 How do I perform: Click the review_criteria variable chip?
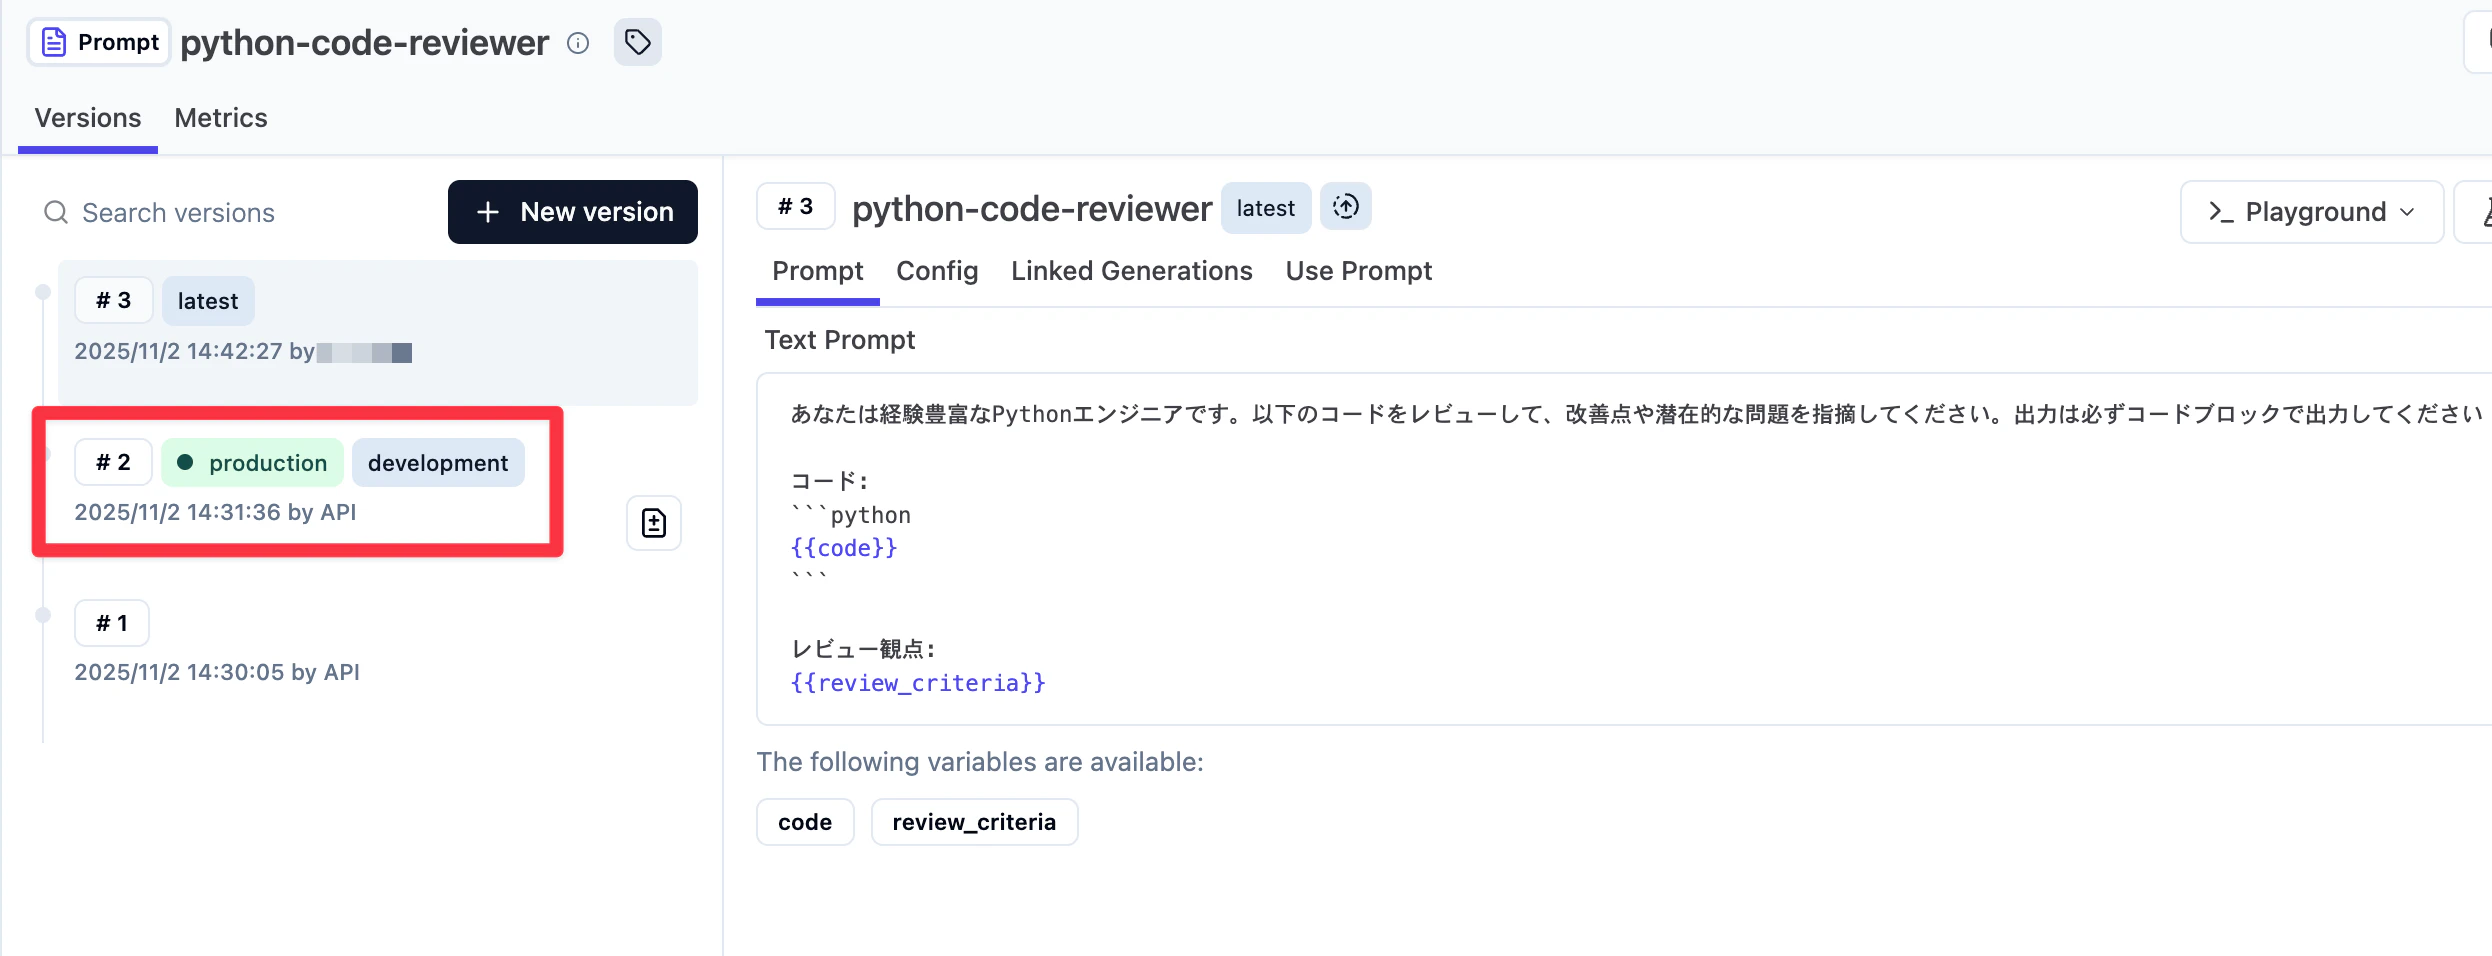click(974, 822)
